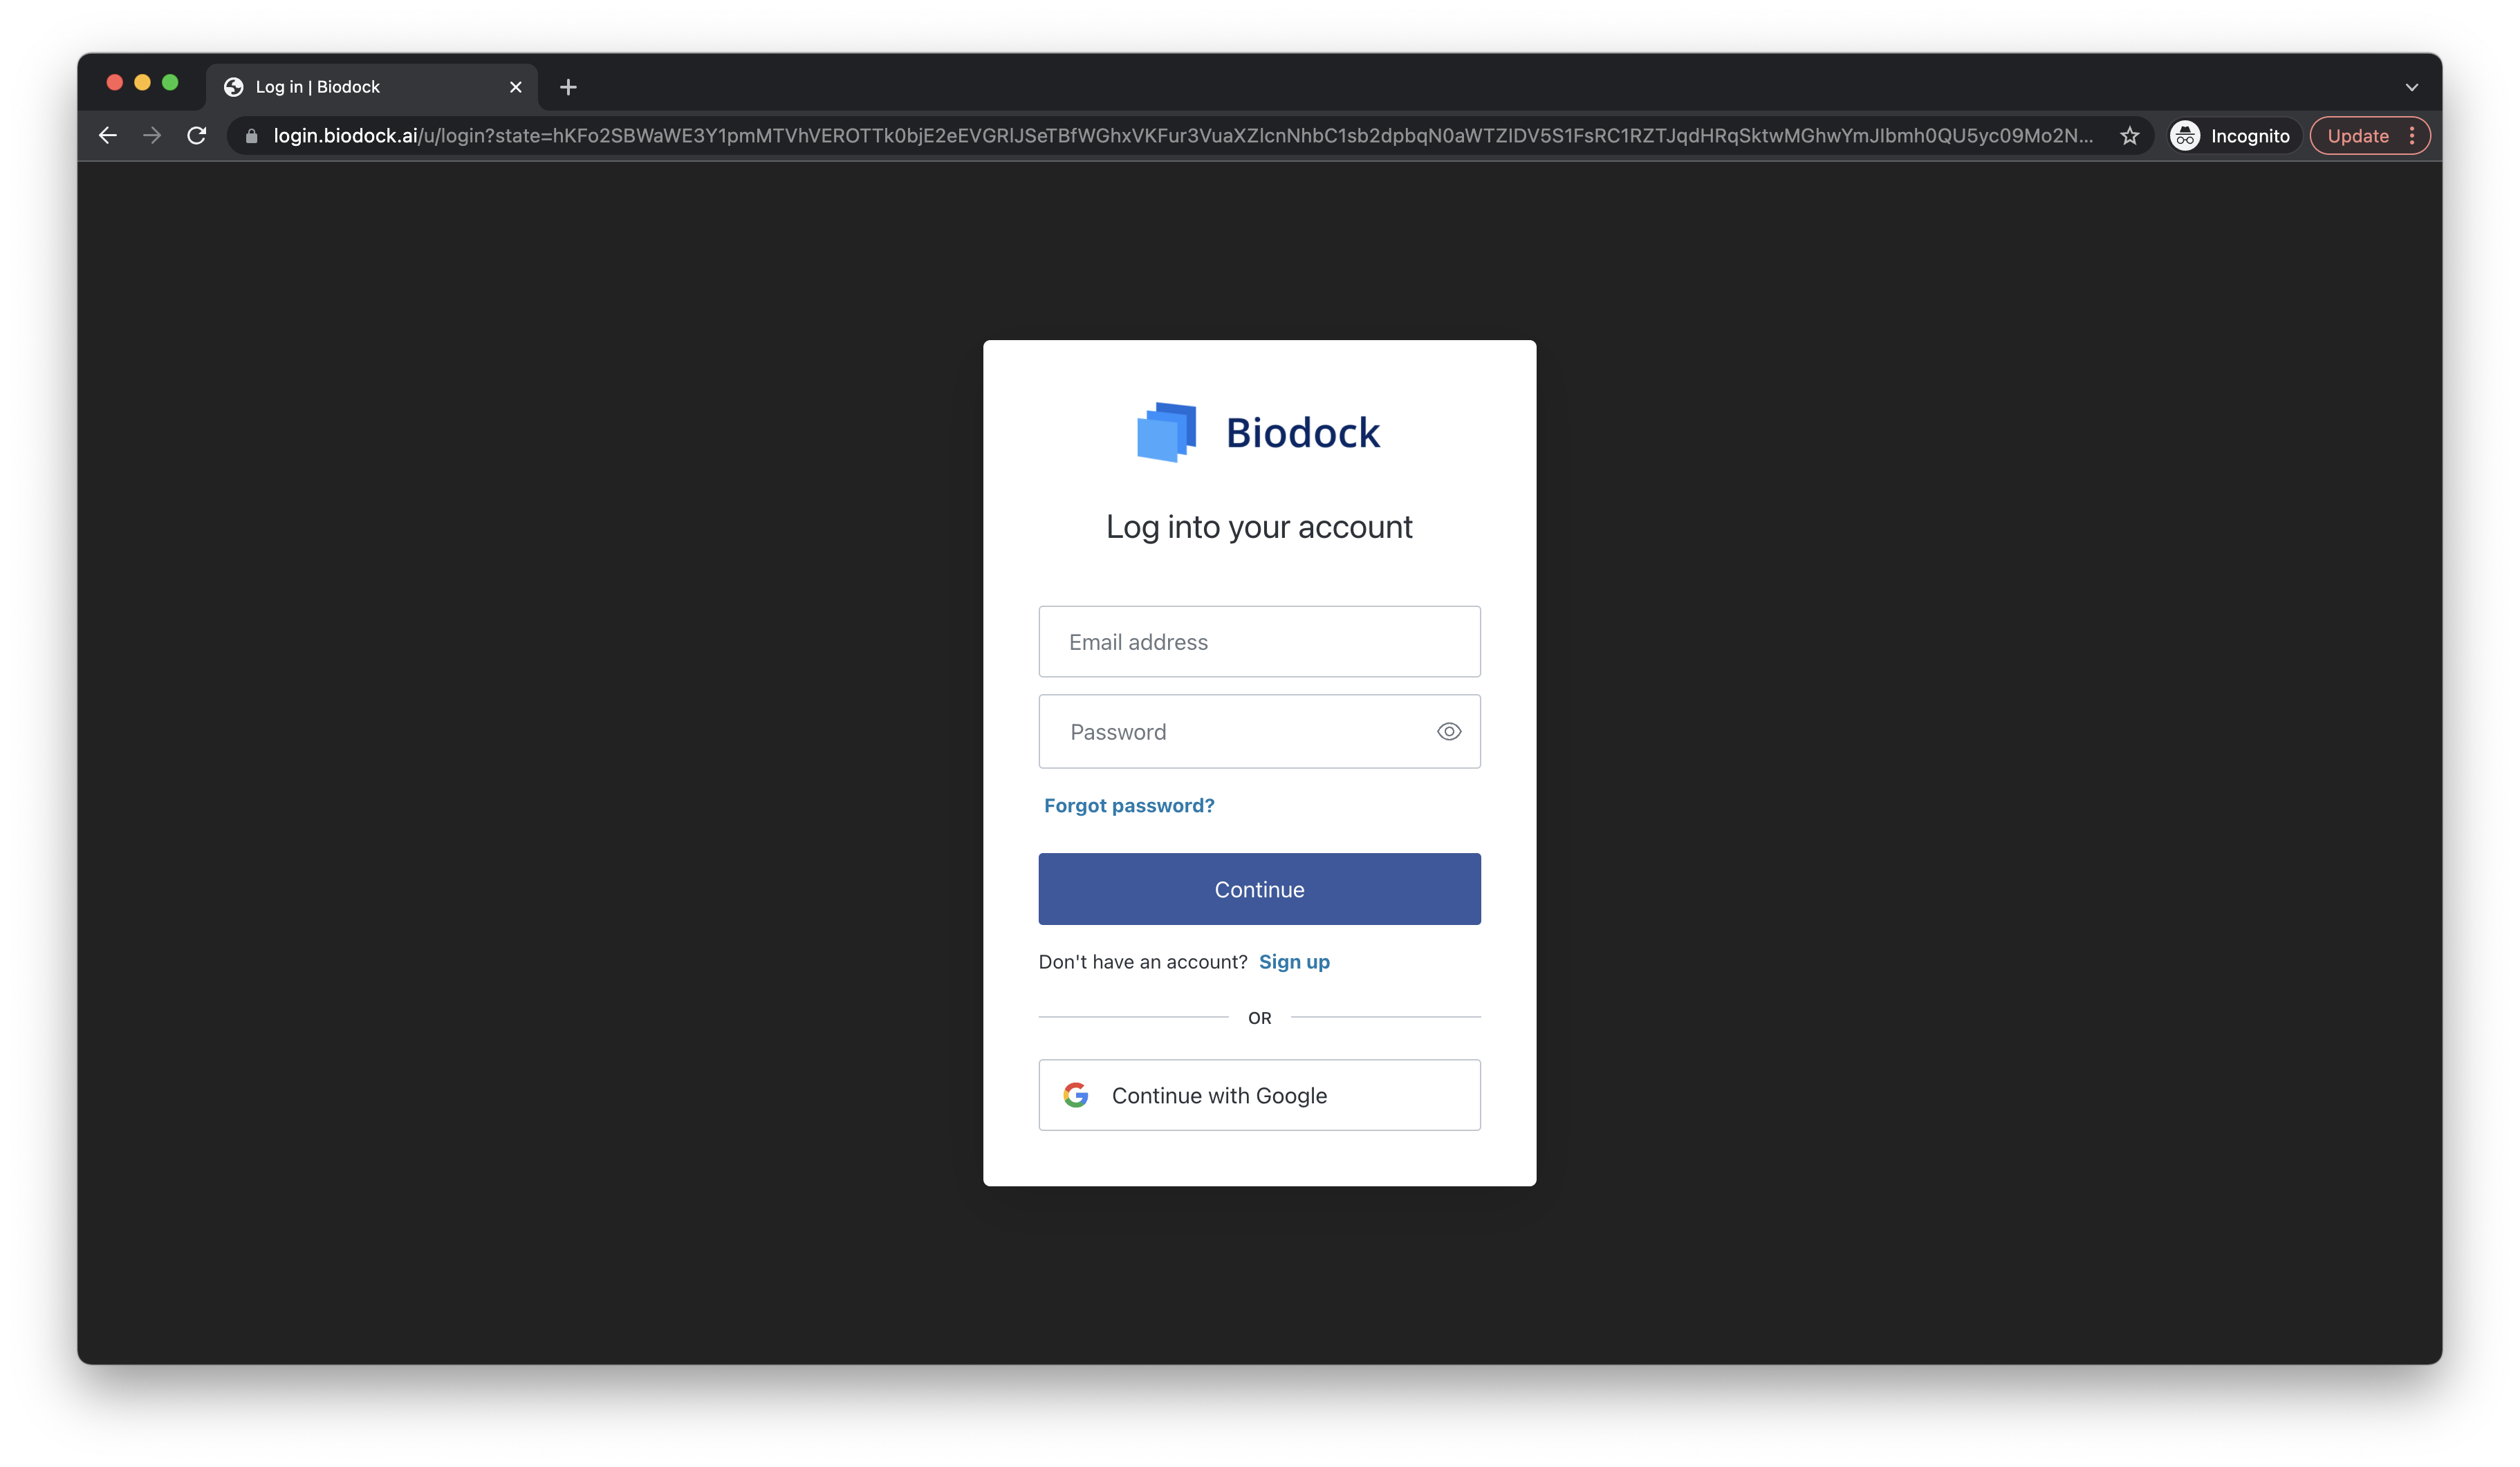Click the browser tab close button
This screenshot has width=2520, height=1467.
(x=515, y=86)
